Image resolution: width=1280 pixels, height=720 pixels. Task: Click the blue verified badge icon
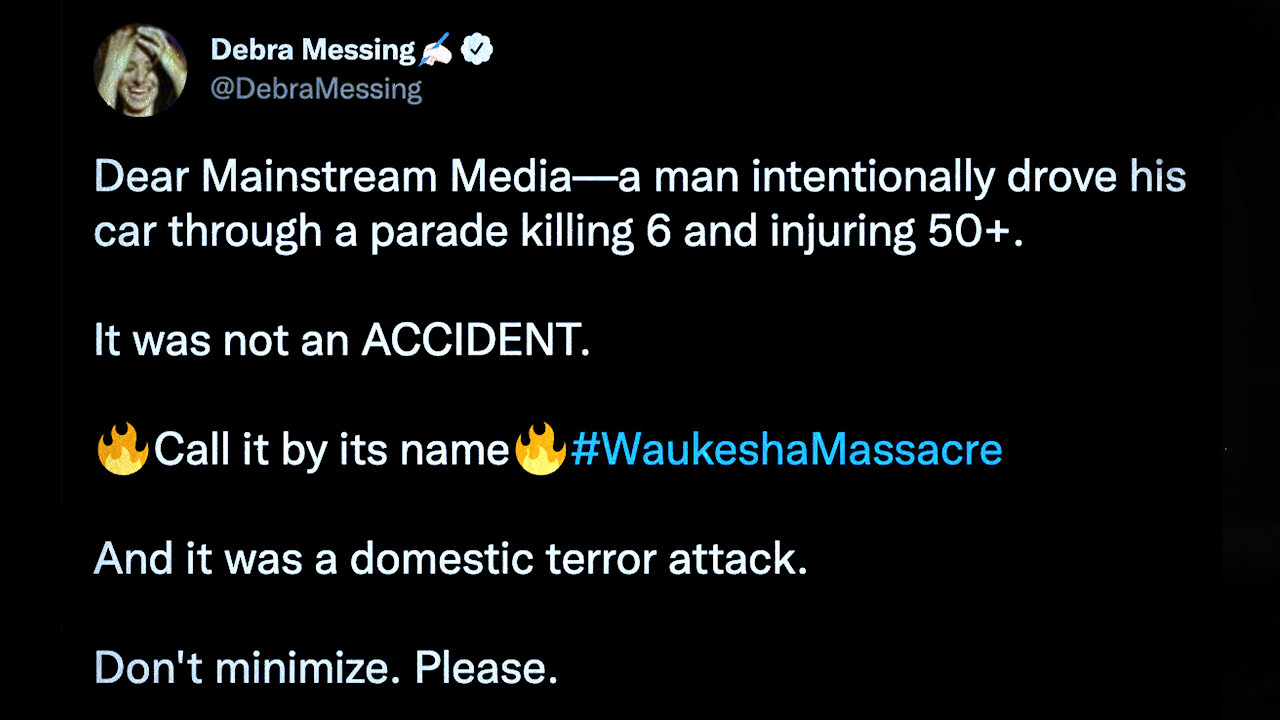(x=477, y=48)
